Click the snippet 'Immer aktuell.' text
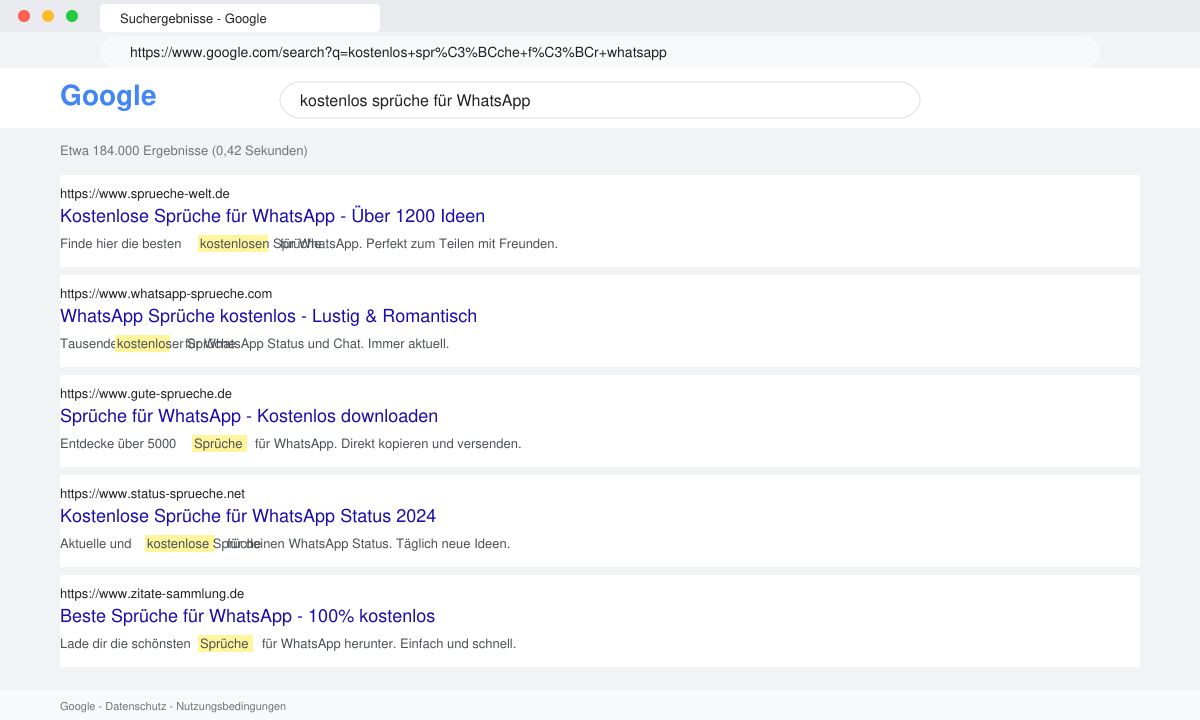The width and height of the screenshot is (1200, 720). 409,344
